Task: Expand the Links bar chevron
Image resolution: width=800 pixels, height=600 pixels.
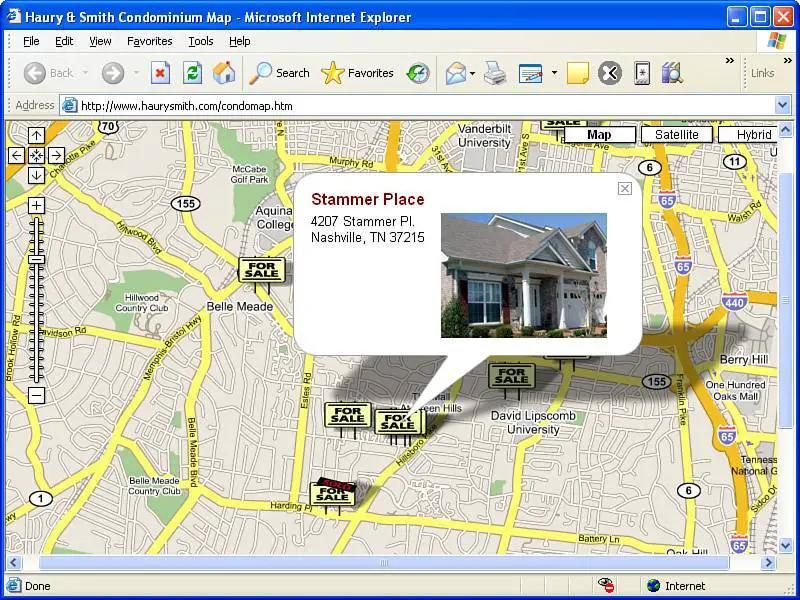Action: 788,61
